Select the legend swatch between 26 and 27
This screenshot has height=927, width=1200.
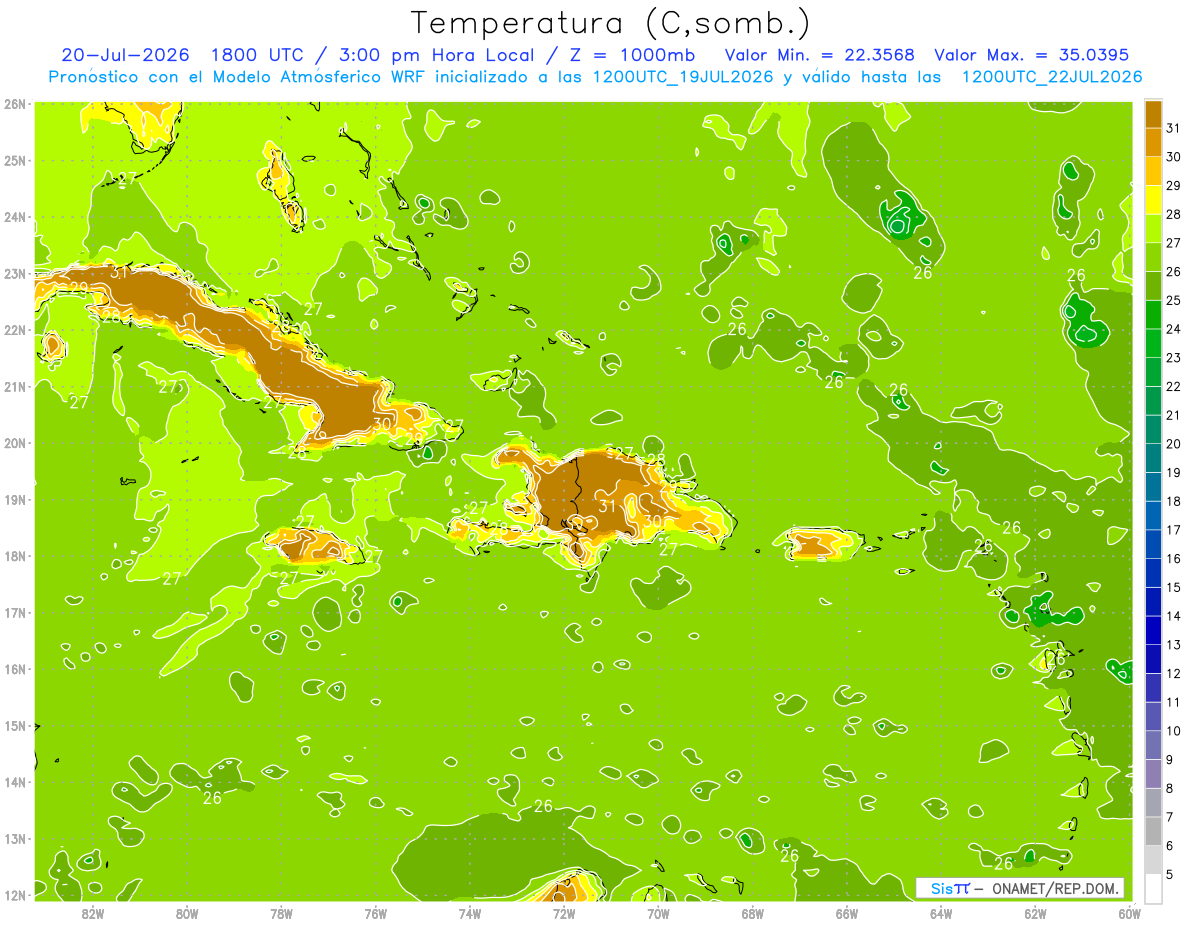(1153, 257)
